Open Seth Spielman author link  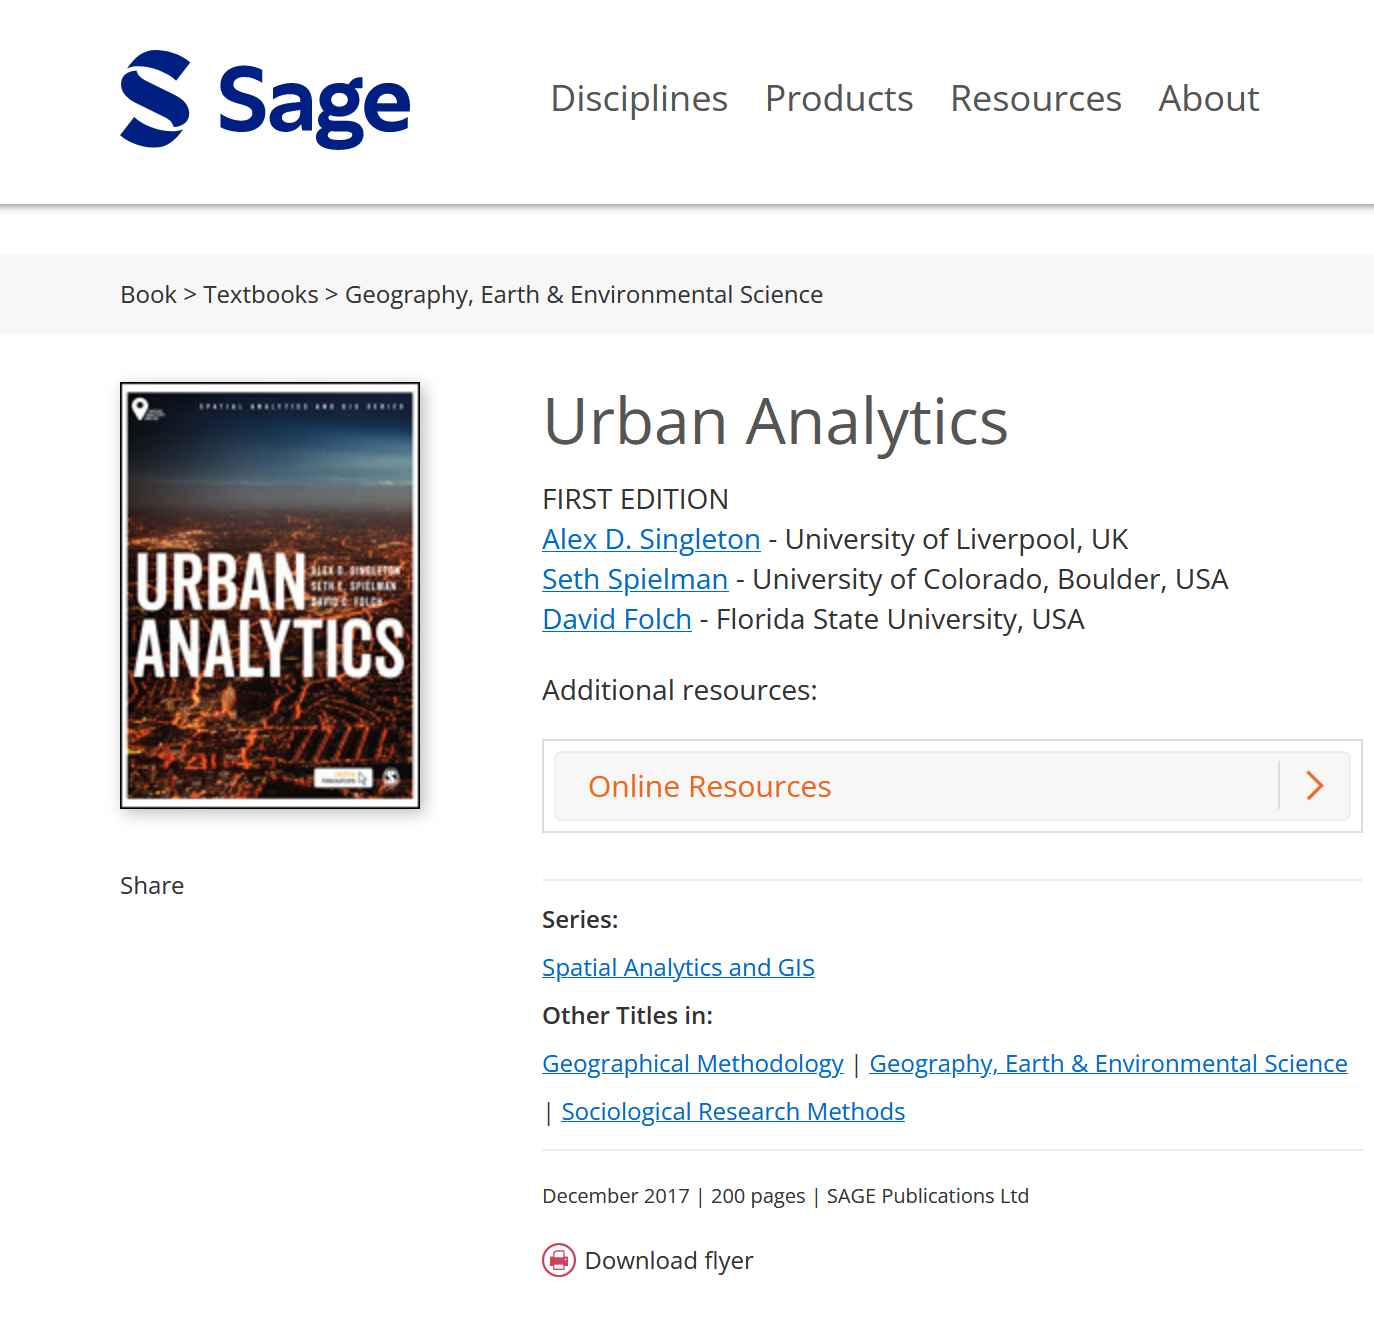(x=635, y=579)
